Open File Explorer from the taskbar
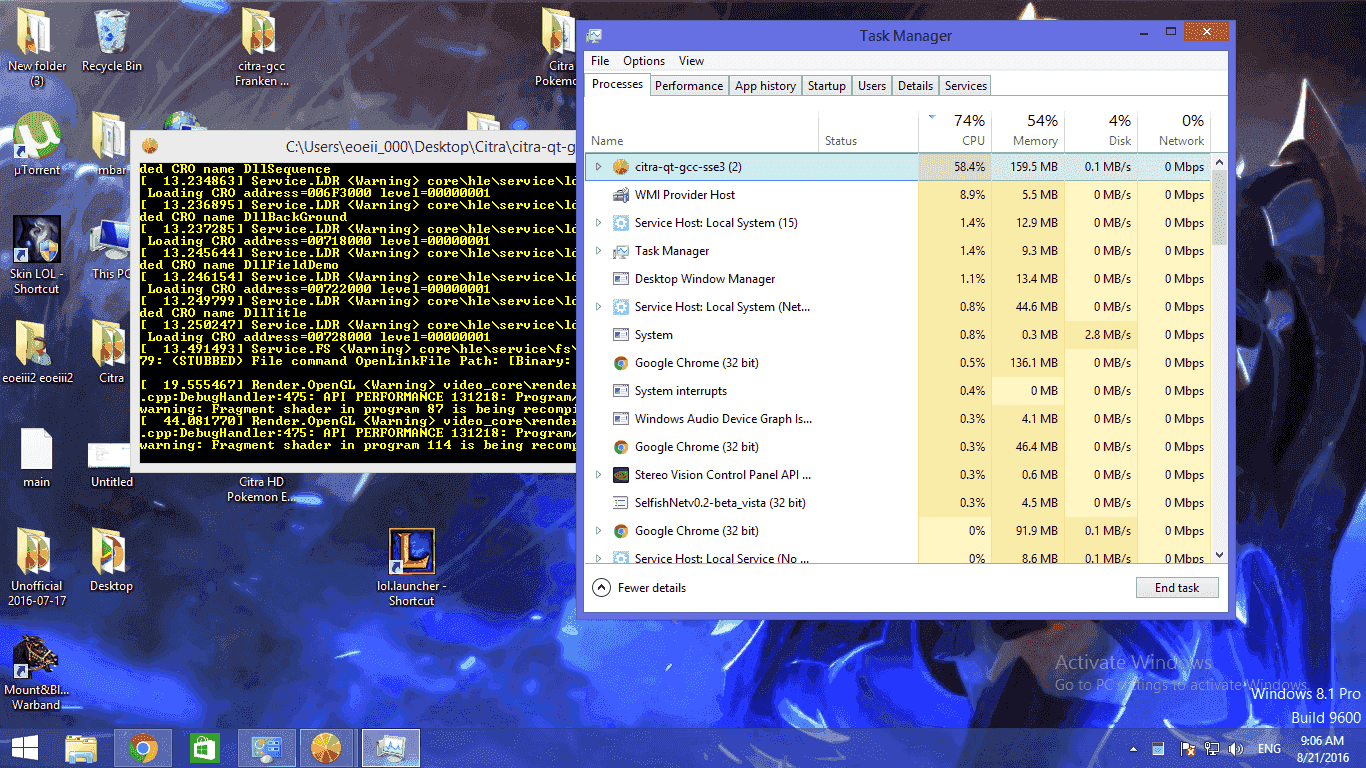This screenshot has width=1366, height=768. point(82,748)
